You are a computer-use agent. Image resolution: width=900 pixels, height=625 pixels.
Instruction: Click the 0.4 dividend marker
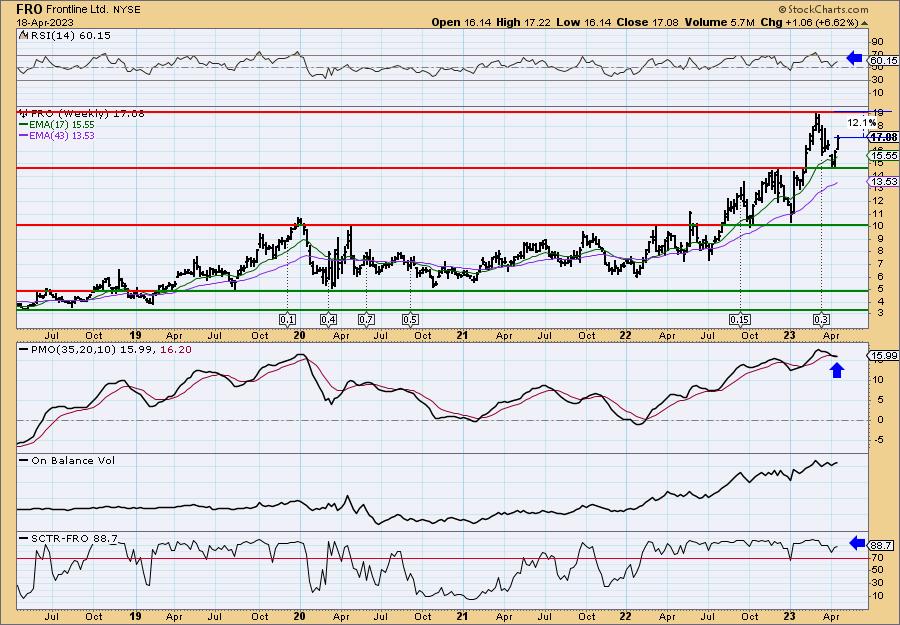point(328,320)
